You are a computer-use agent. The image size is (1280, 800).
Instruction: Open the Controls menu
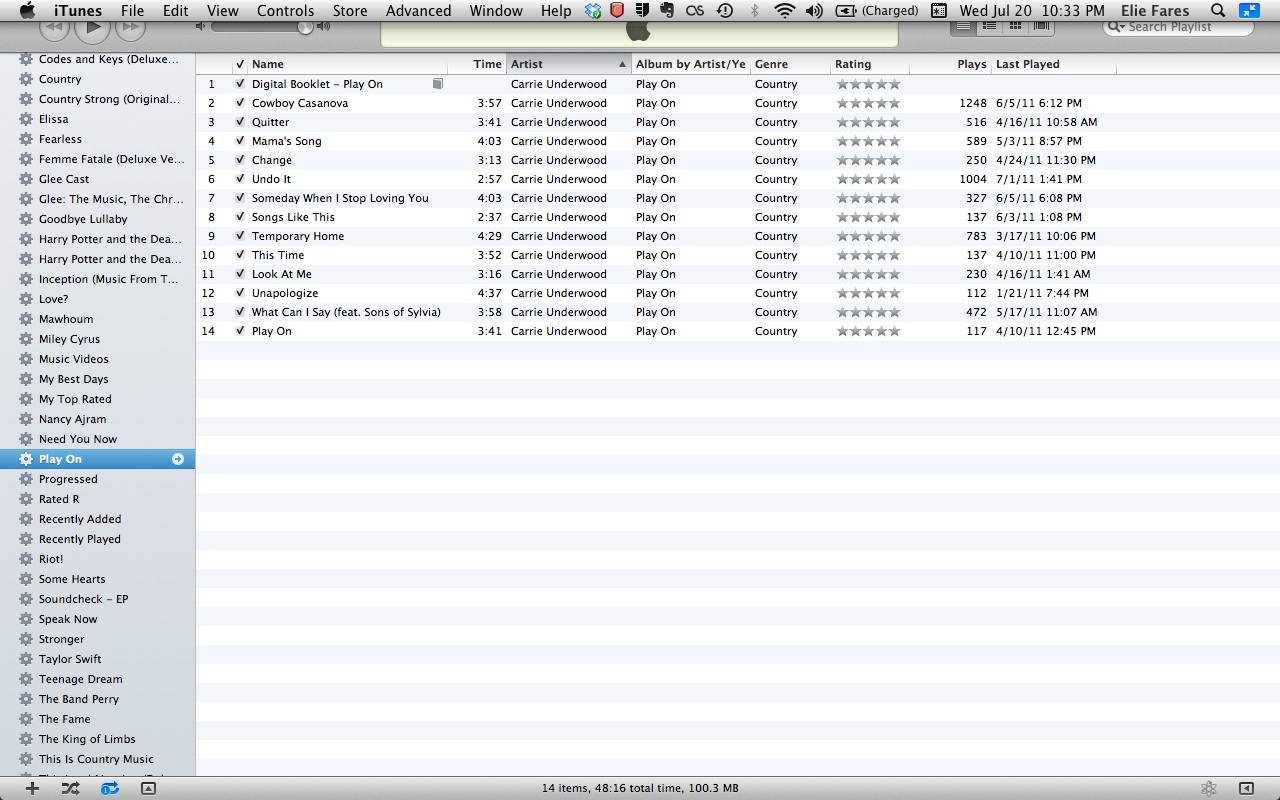(x=285, y=11)
